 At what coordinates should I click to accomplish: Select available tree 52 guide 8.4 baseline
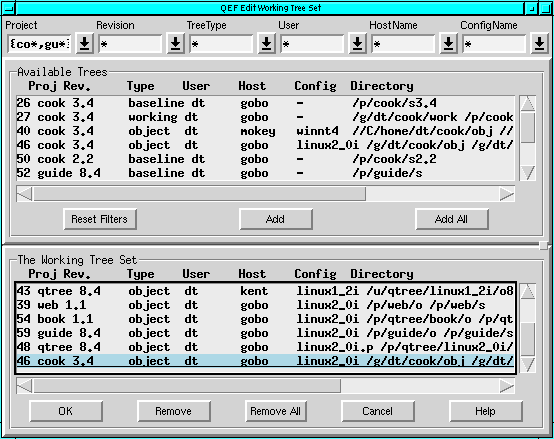(x=265, y=173)
